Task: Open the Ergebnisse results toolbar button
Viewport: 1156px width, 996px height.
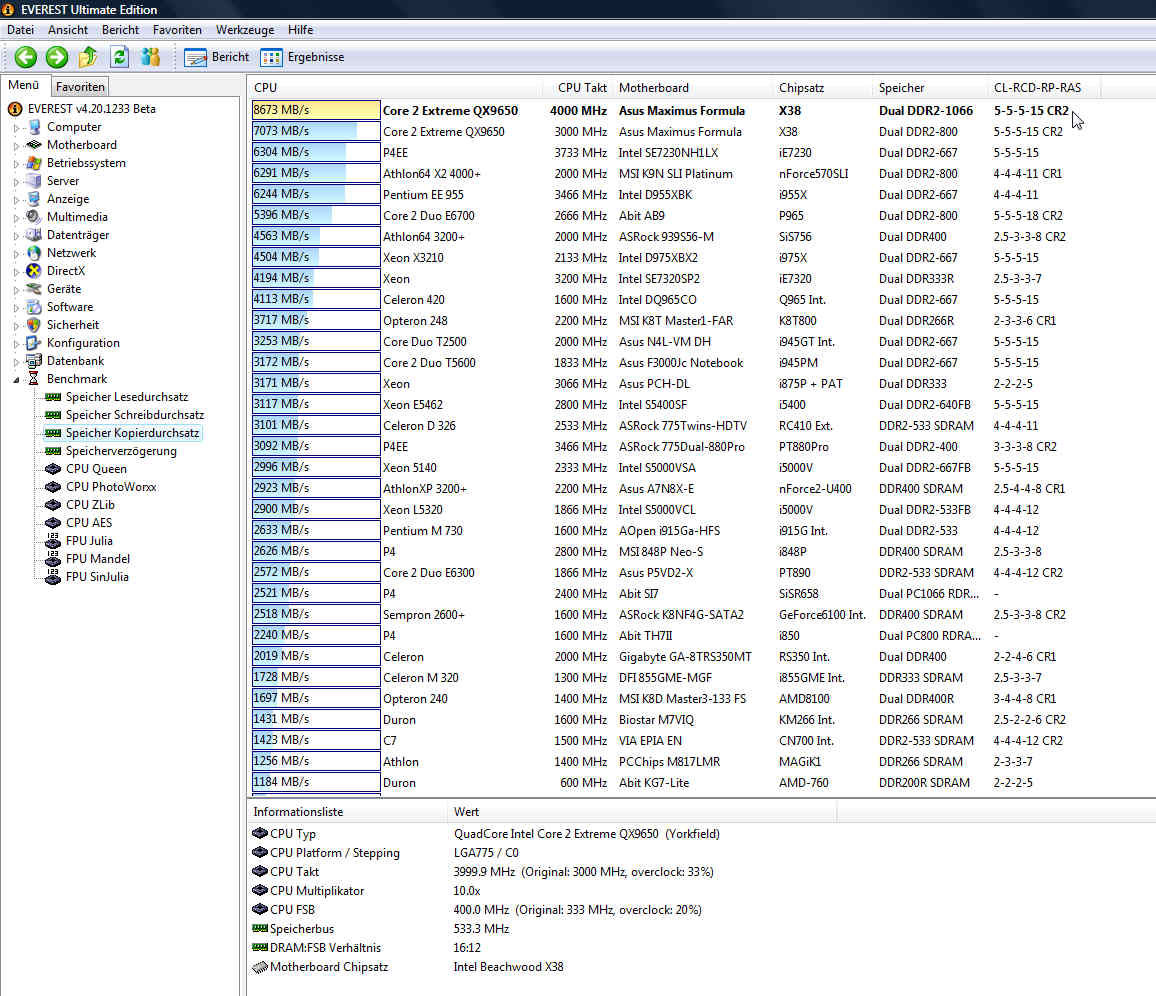Action: pos(303,57)
